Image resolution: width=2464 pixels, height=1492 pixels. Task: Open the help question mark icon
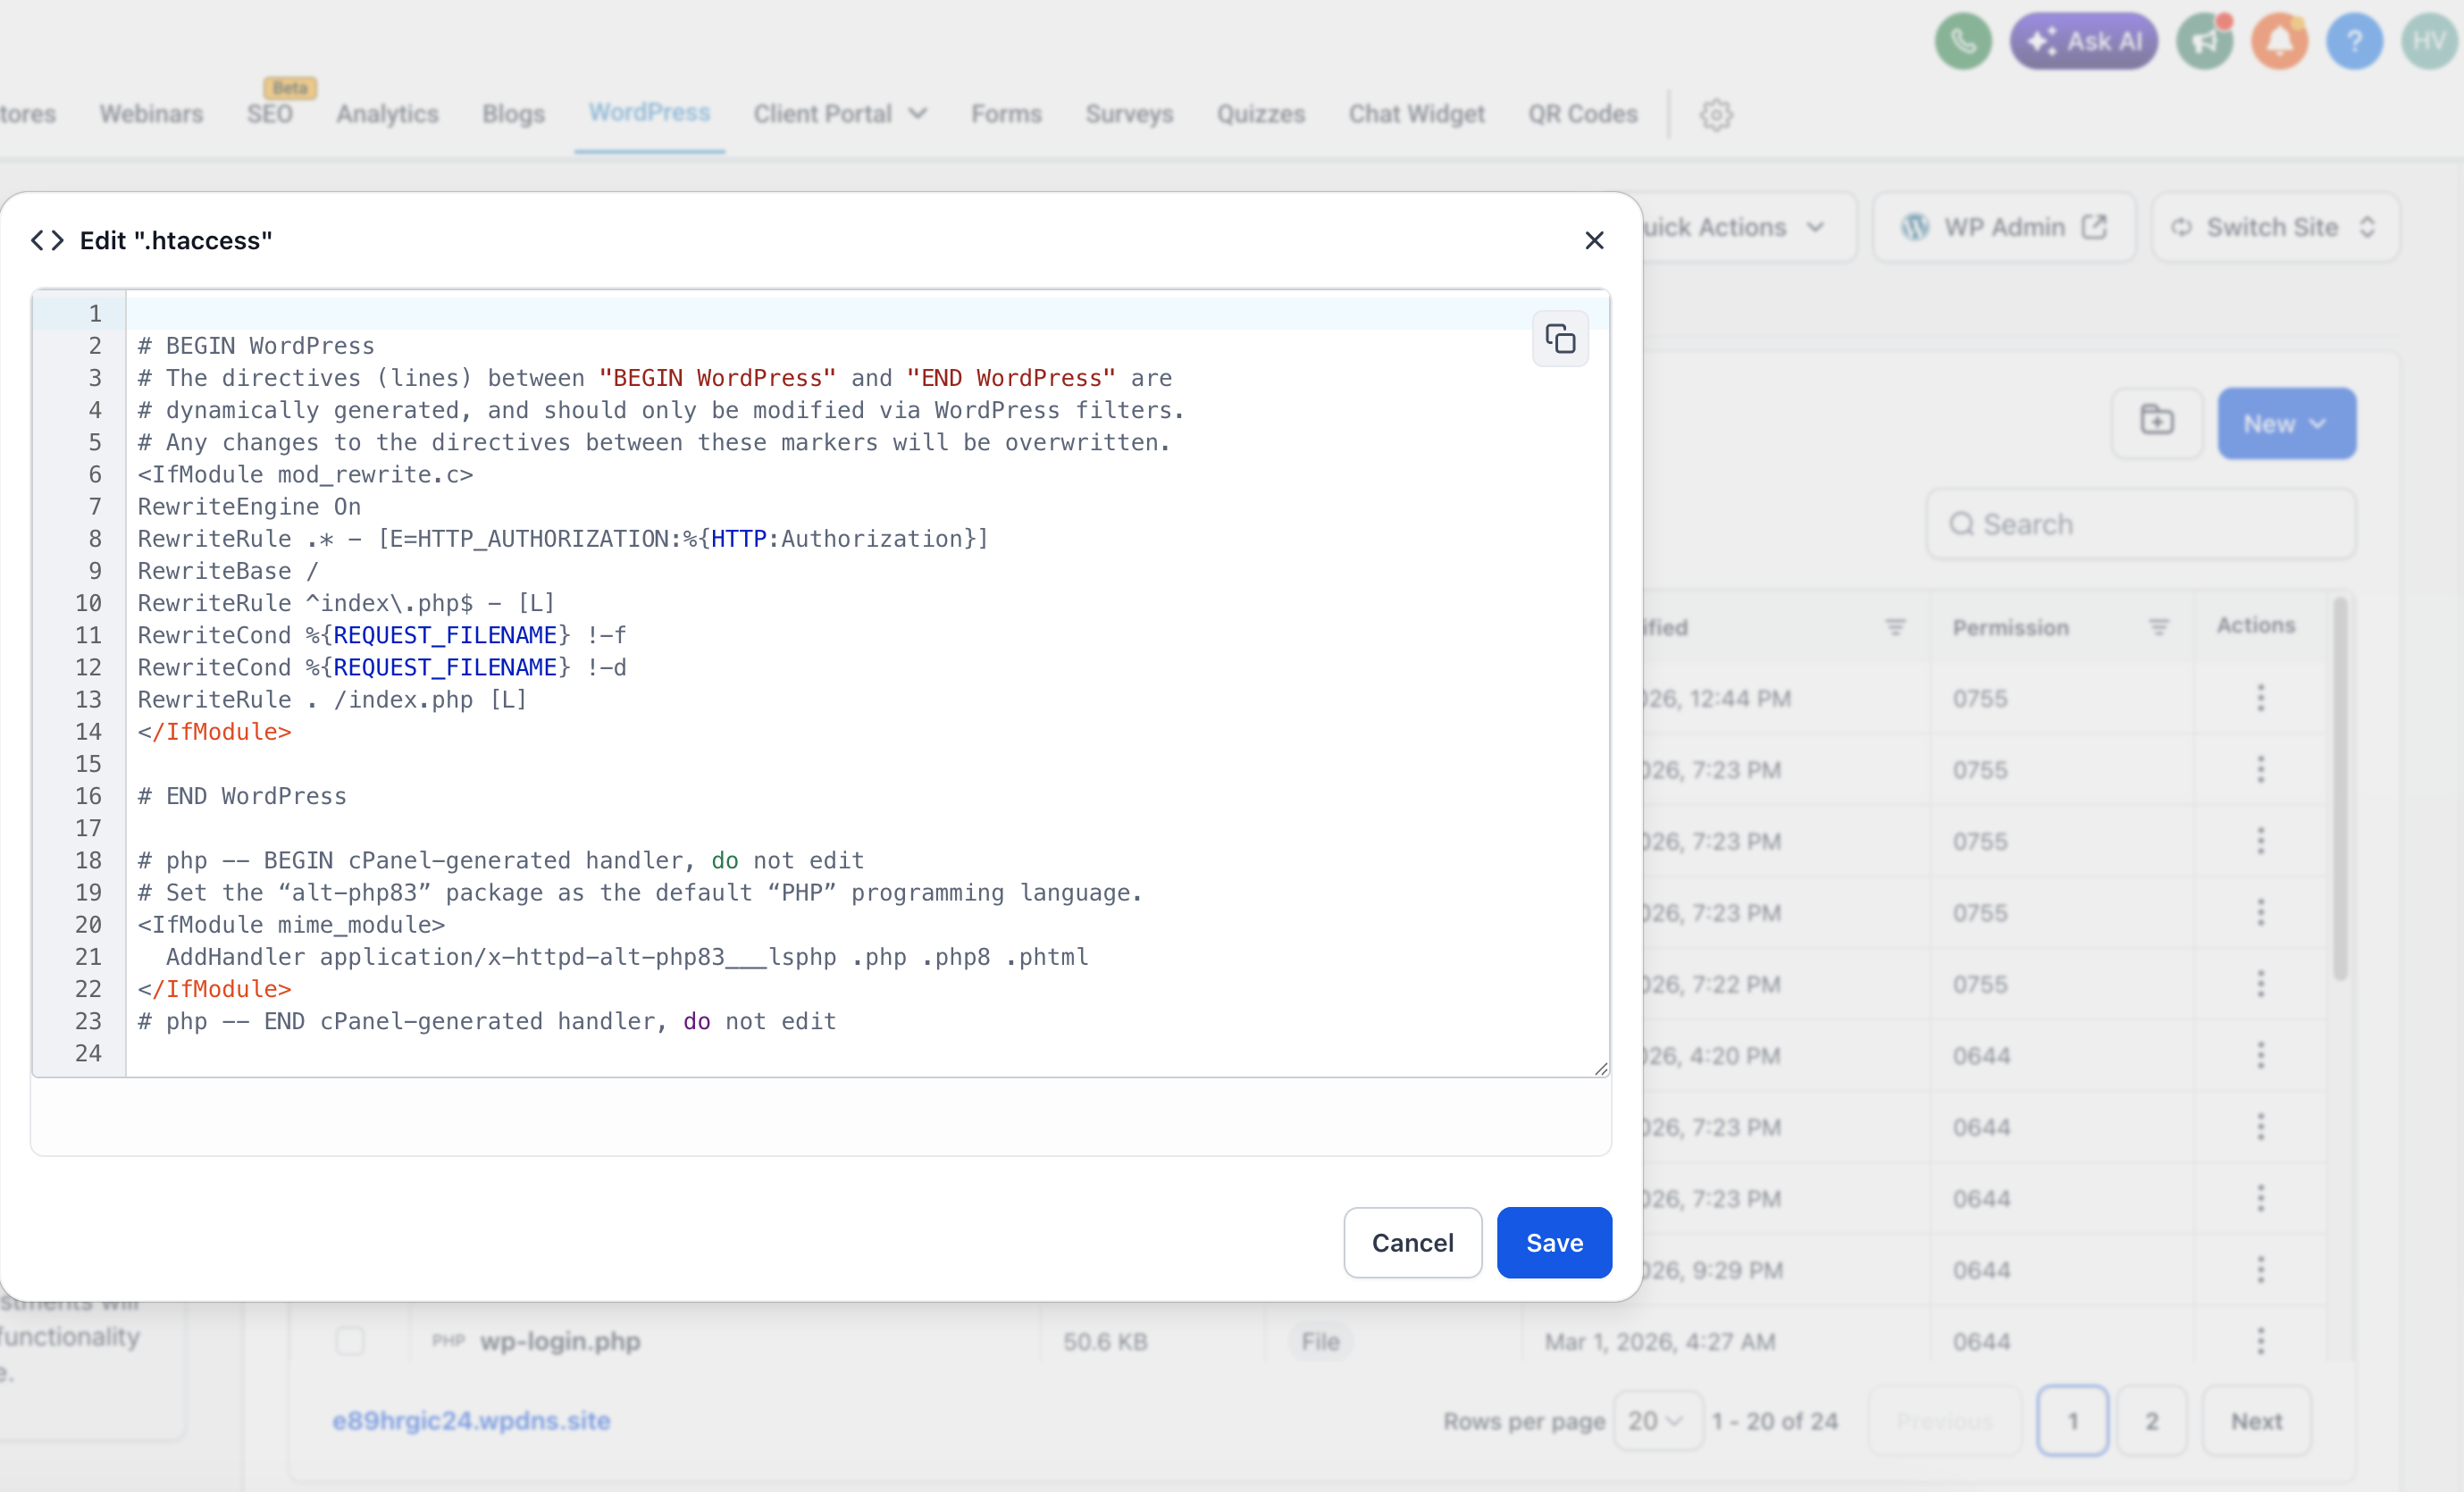coord(2354,41)
